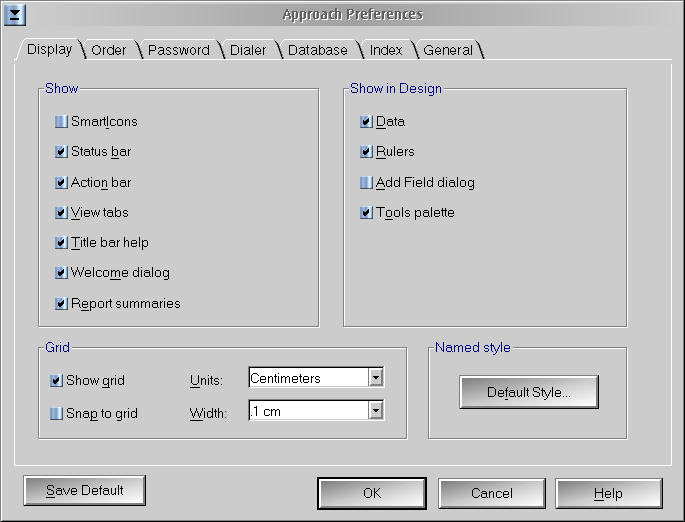Toggle the Action bar checkbox
The image size is (685, 522).
pyautogui.click(x=61, y=182)
